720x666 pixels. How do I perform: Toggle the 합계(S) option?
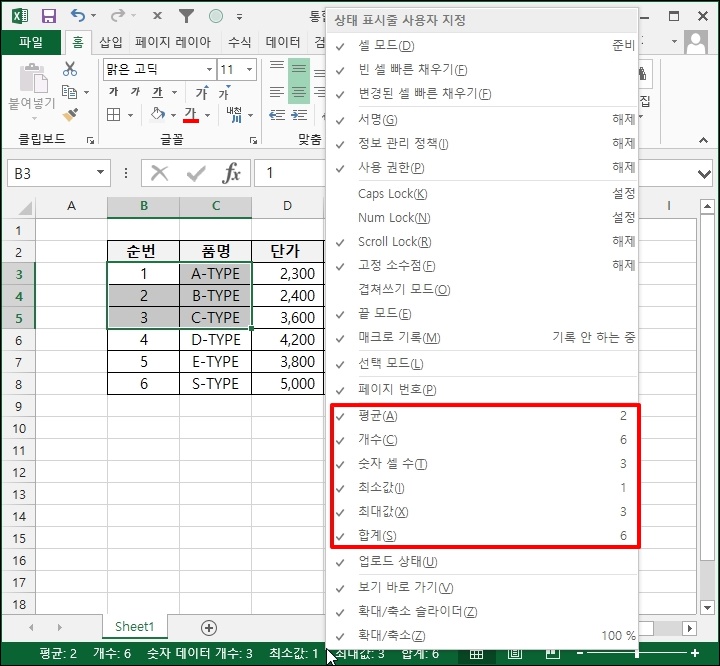click(x=484, y=536)
